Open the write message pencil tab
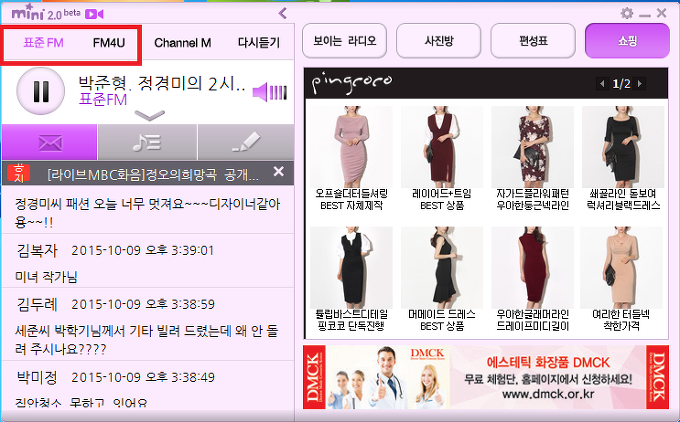 [246, 142]
